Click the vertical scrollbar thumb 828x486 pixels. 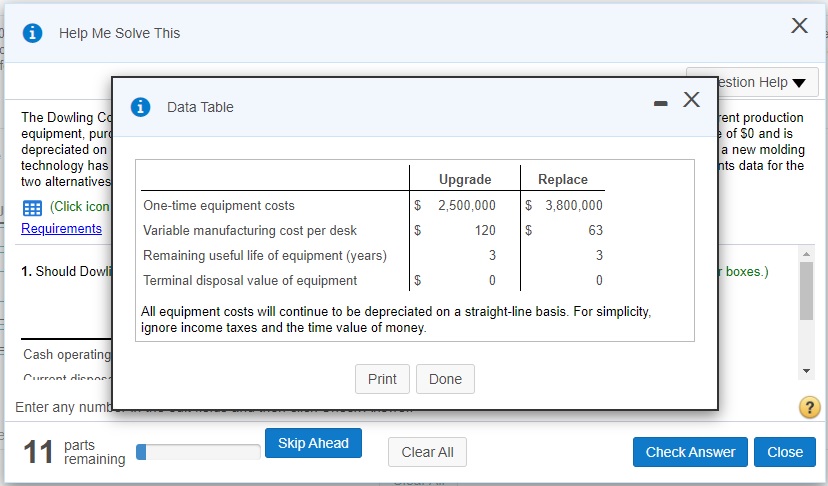click(x=806, y=291)
